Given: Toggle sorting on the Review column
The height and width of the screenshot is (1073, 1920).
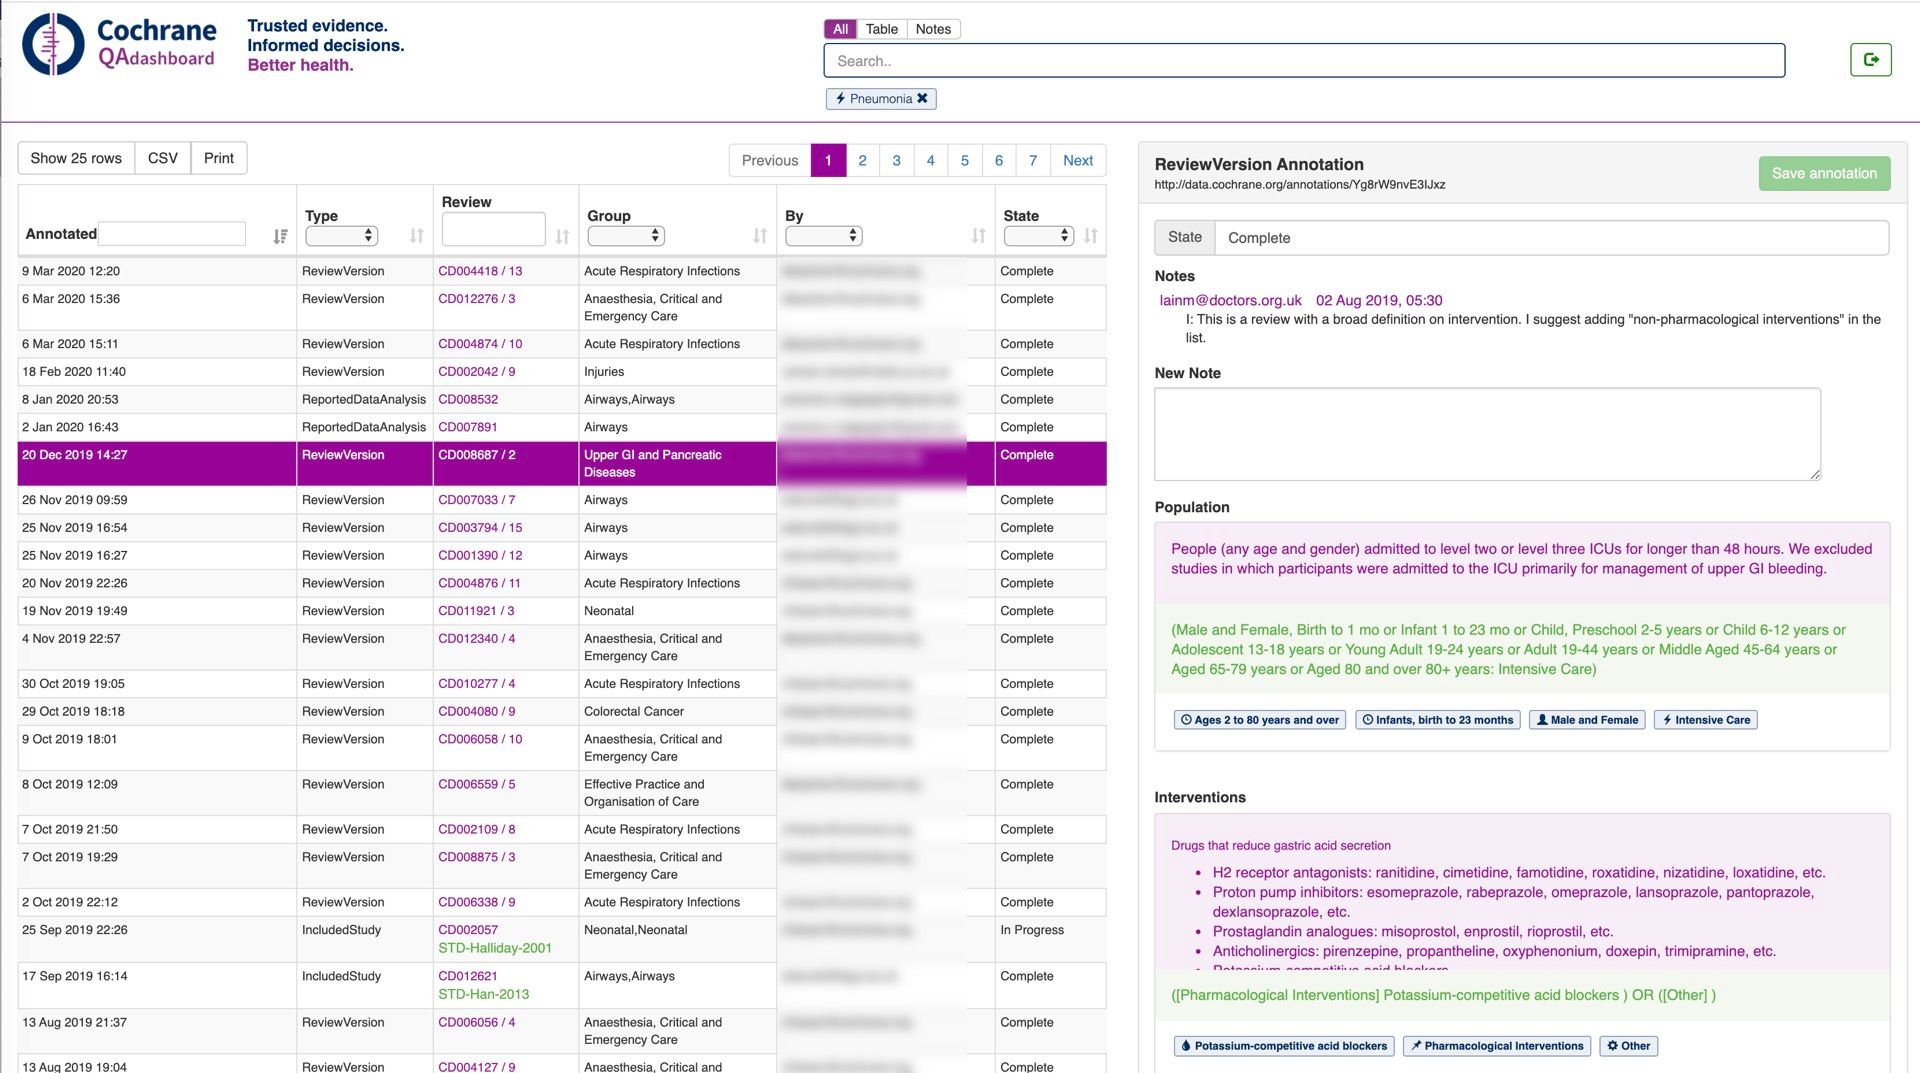Looking at the screenshot, I should click(x=563, y=236).
